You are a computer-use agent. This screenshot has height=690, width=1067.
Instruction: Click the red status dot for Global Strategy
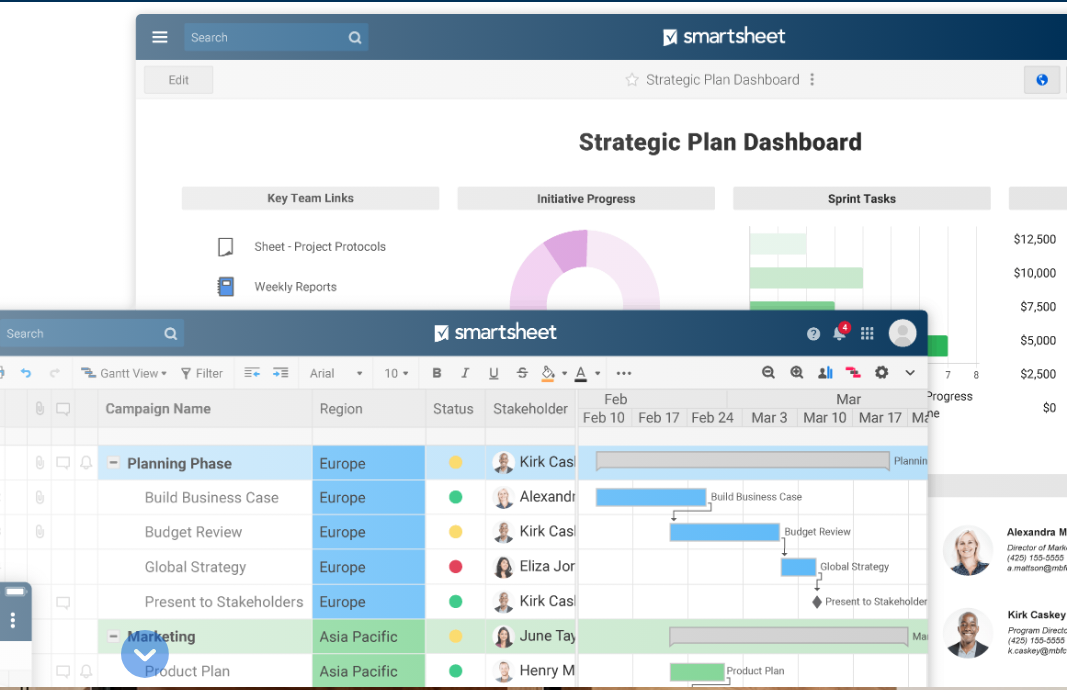click(455, 566)
